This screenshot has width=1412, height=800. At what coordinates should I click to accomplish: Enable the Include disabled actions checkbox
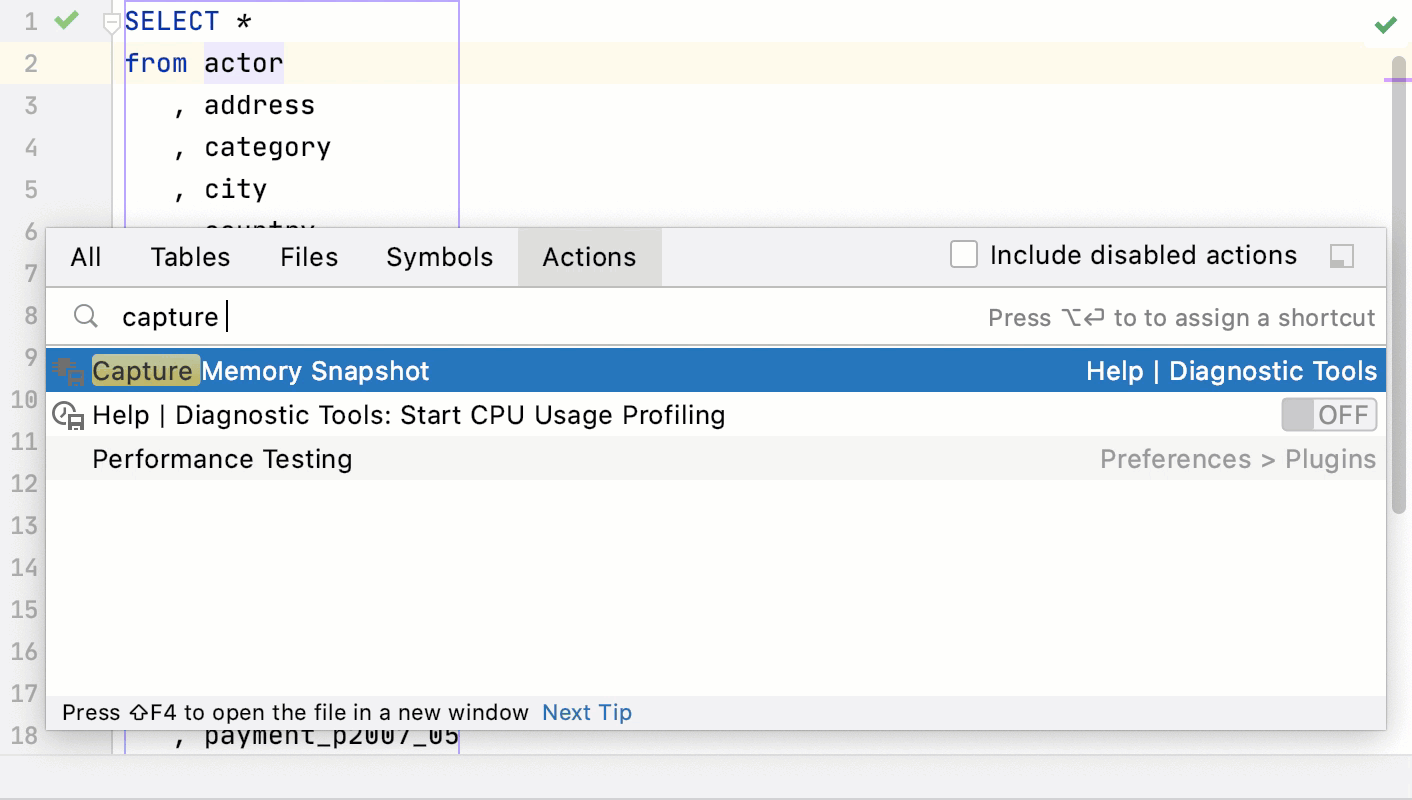pos(963,255)
